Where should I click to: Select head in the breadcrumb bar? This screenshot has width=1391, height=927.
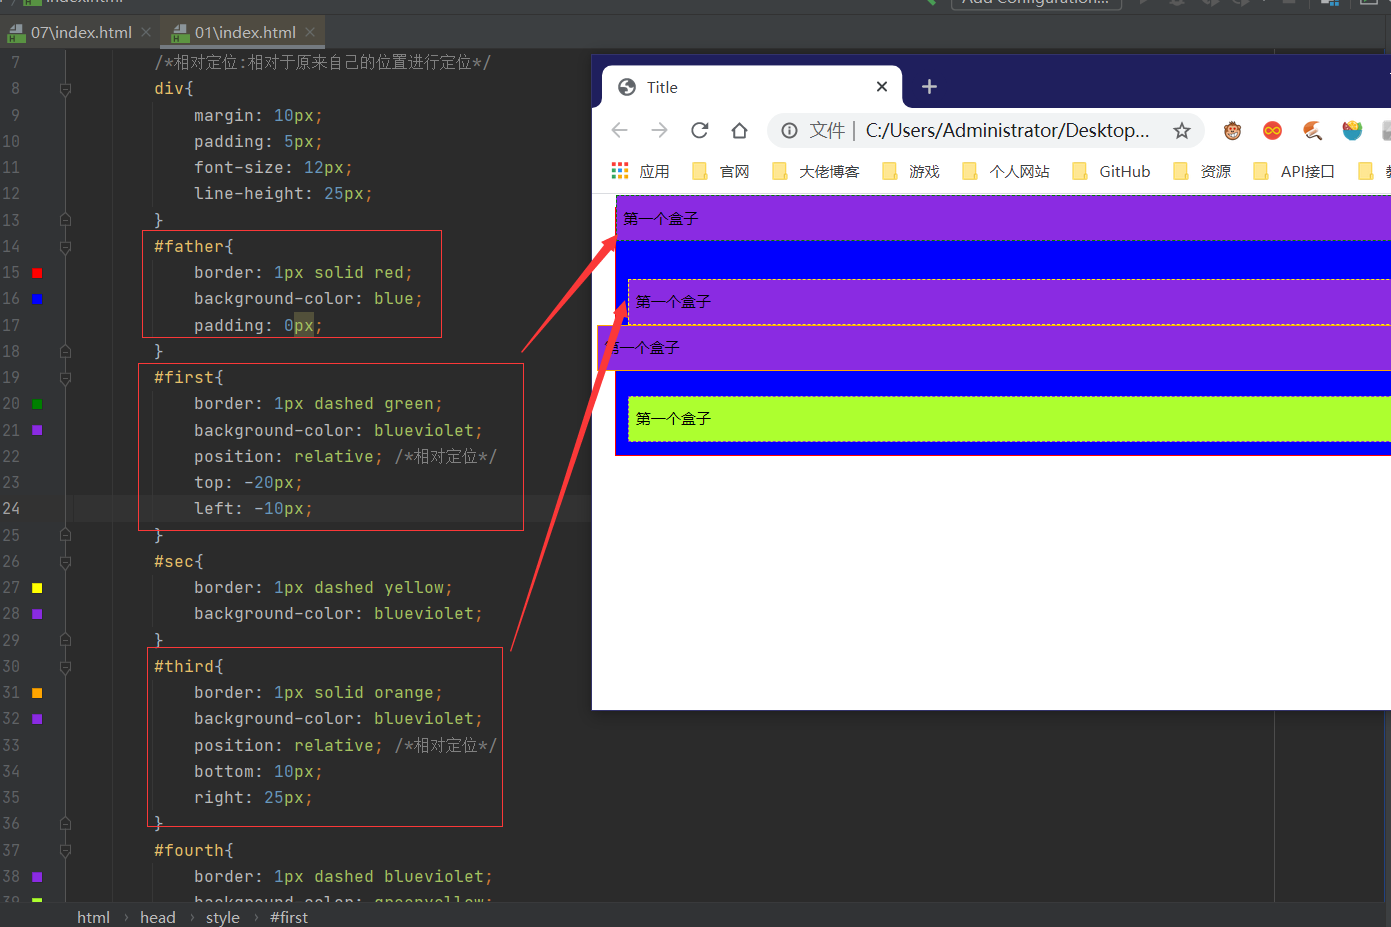[158, 917]
